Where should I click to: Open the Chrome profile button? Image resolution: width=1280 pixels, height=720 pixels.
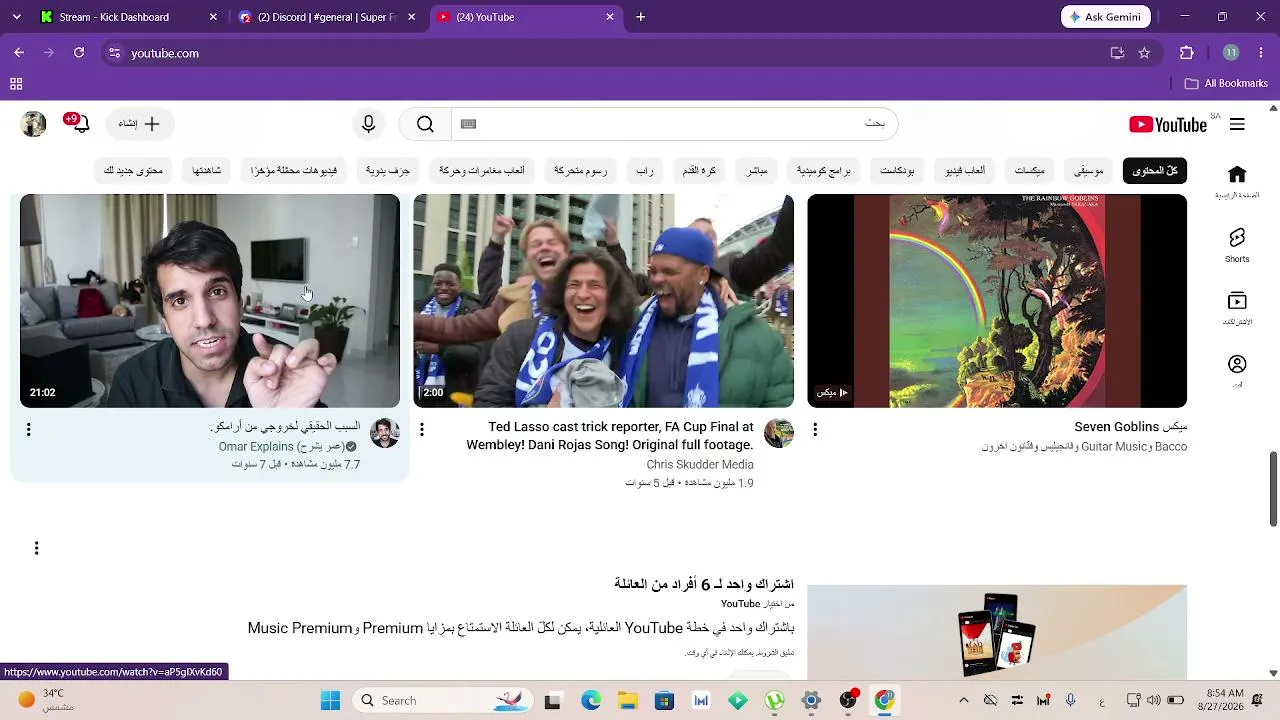pos(1231,53)
